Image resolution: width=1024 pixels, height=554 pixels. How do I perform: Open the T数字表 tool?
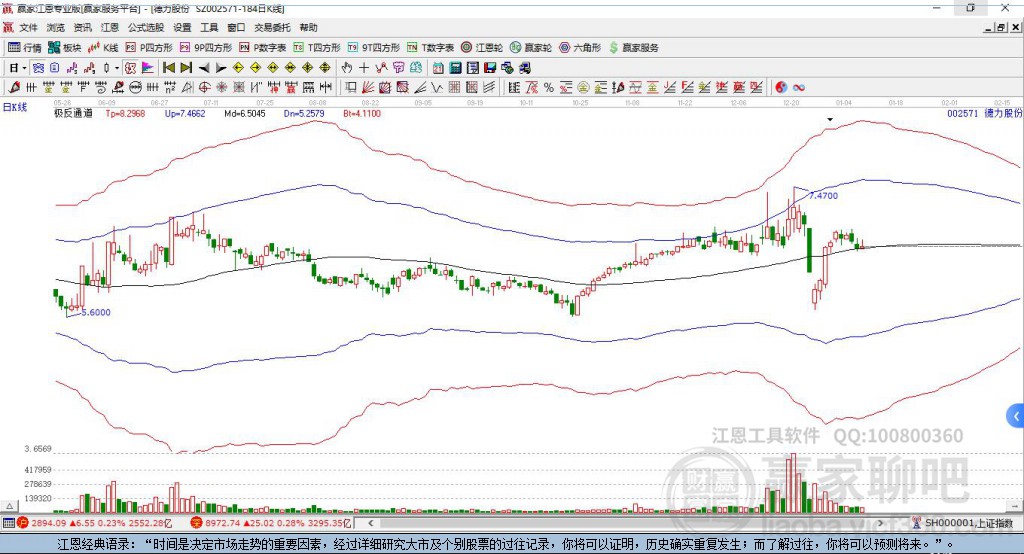click(430, 48)
